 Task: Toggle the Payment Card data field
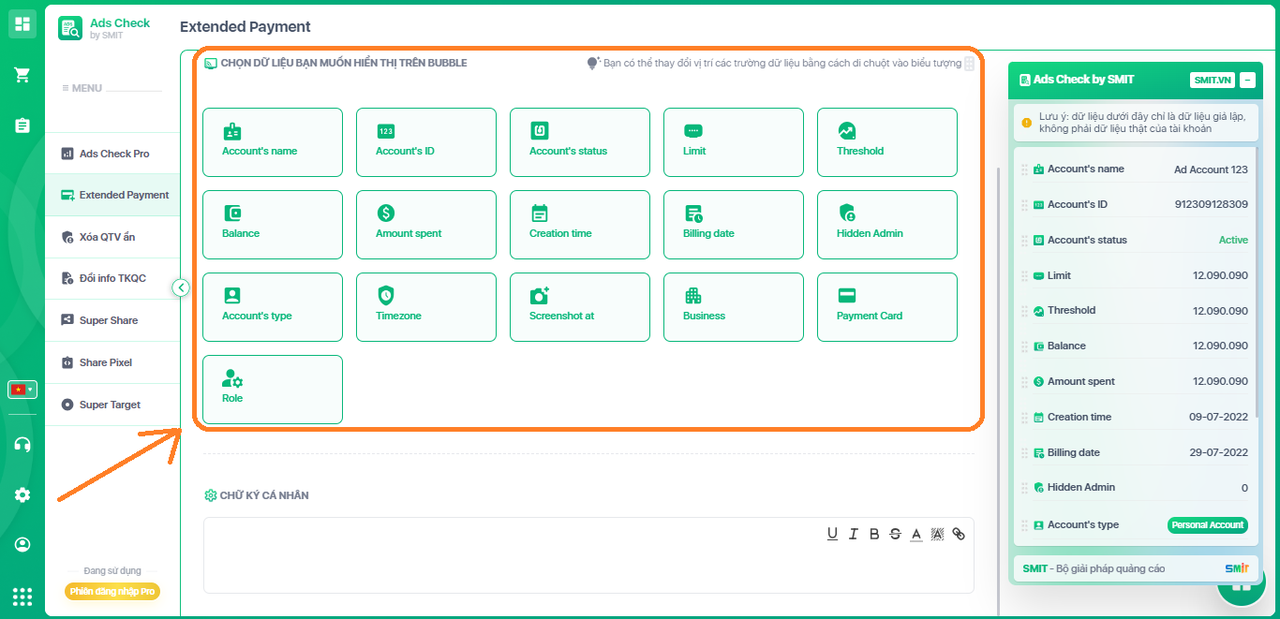887,307
